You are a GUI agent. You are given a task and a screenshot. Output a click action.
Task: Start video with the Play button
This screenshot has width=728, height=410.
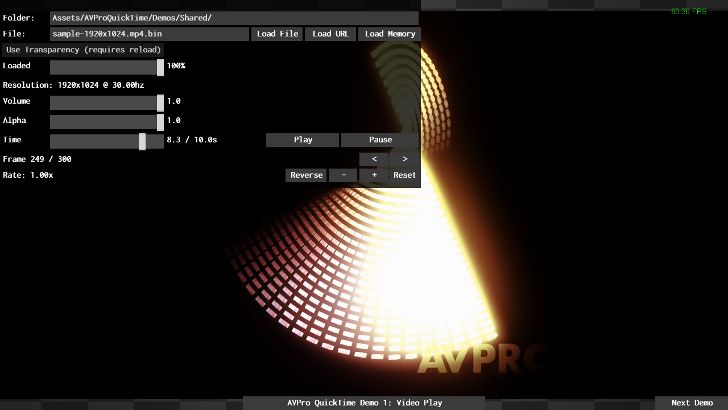pos(303,140)
